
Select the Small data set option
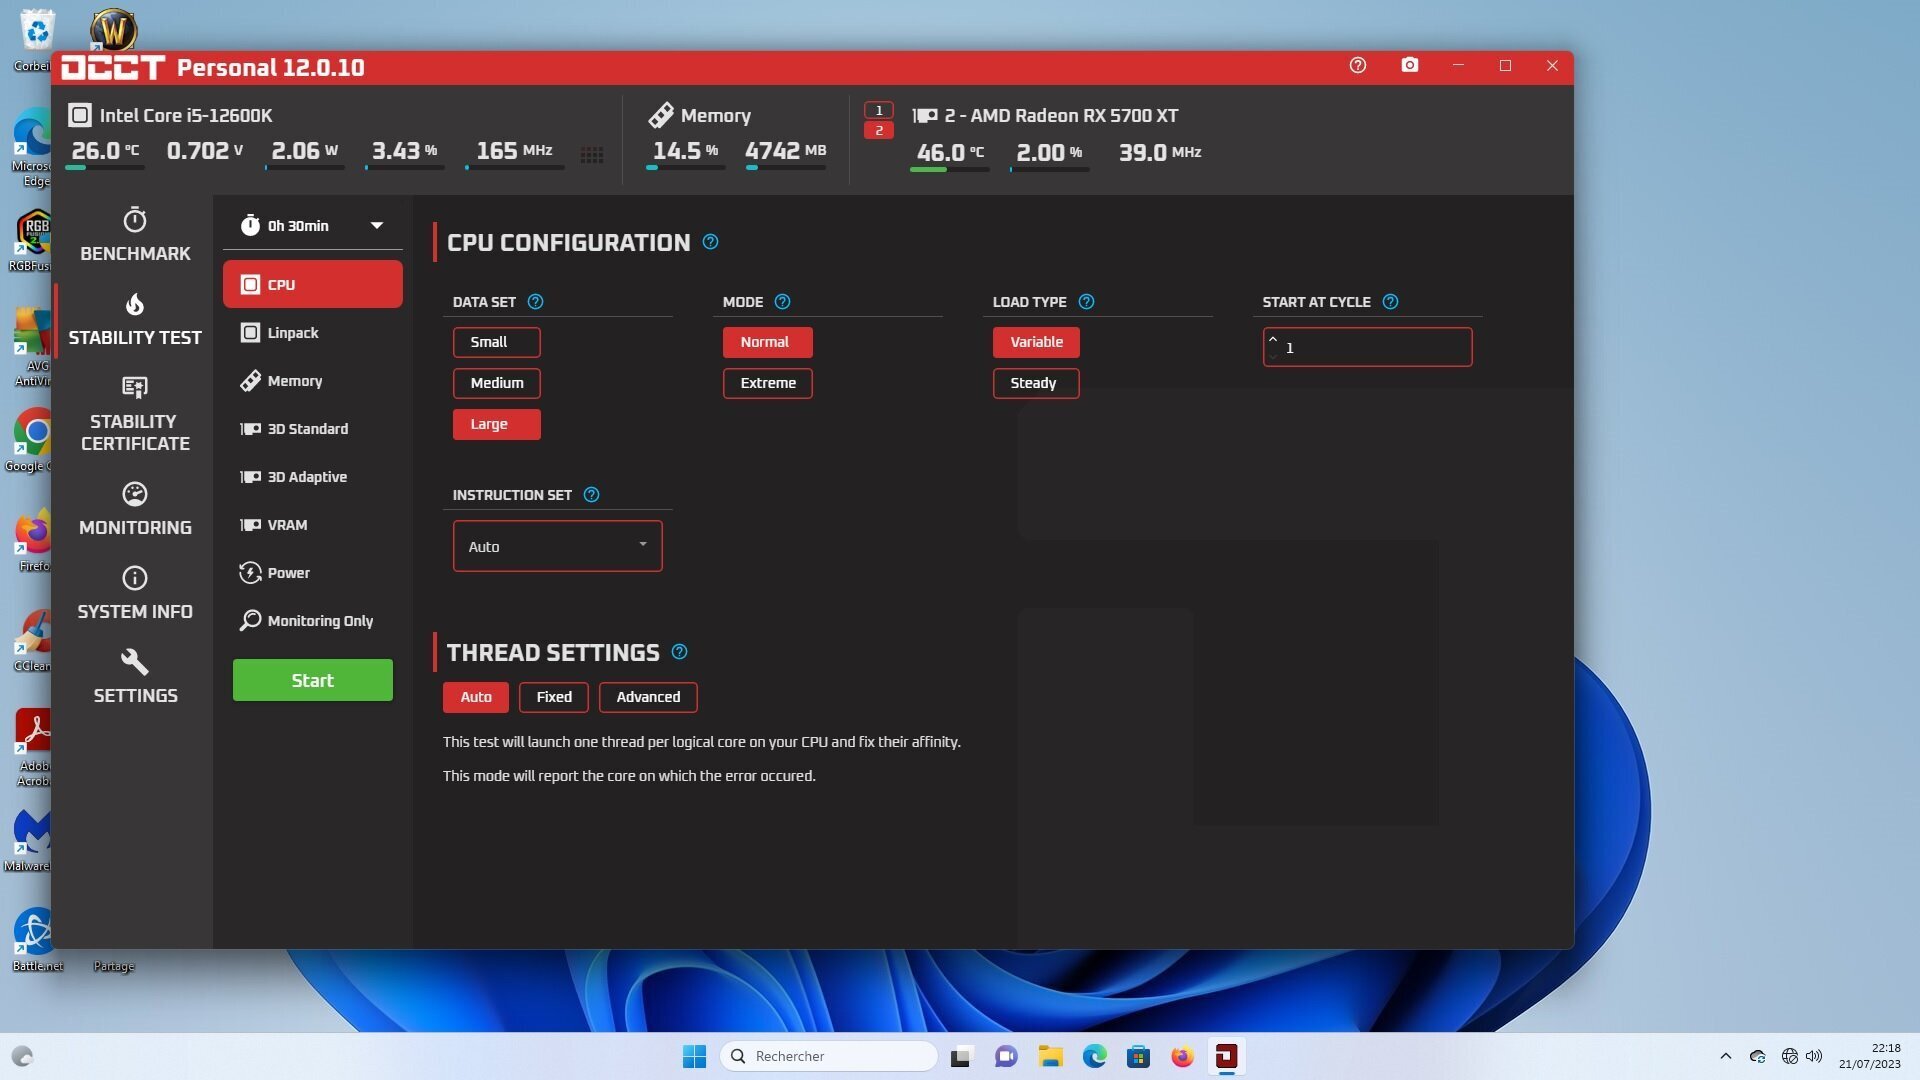tap(496, 342)
